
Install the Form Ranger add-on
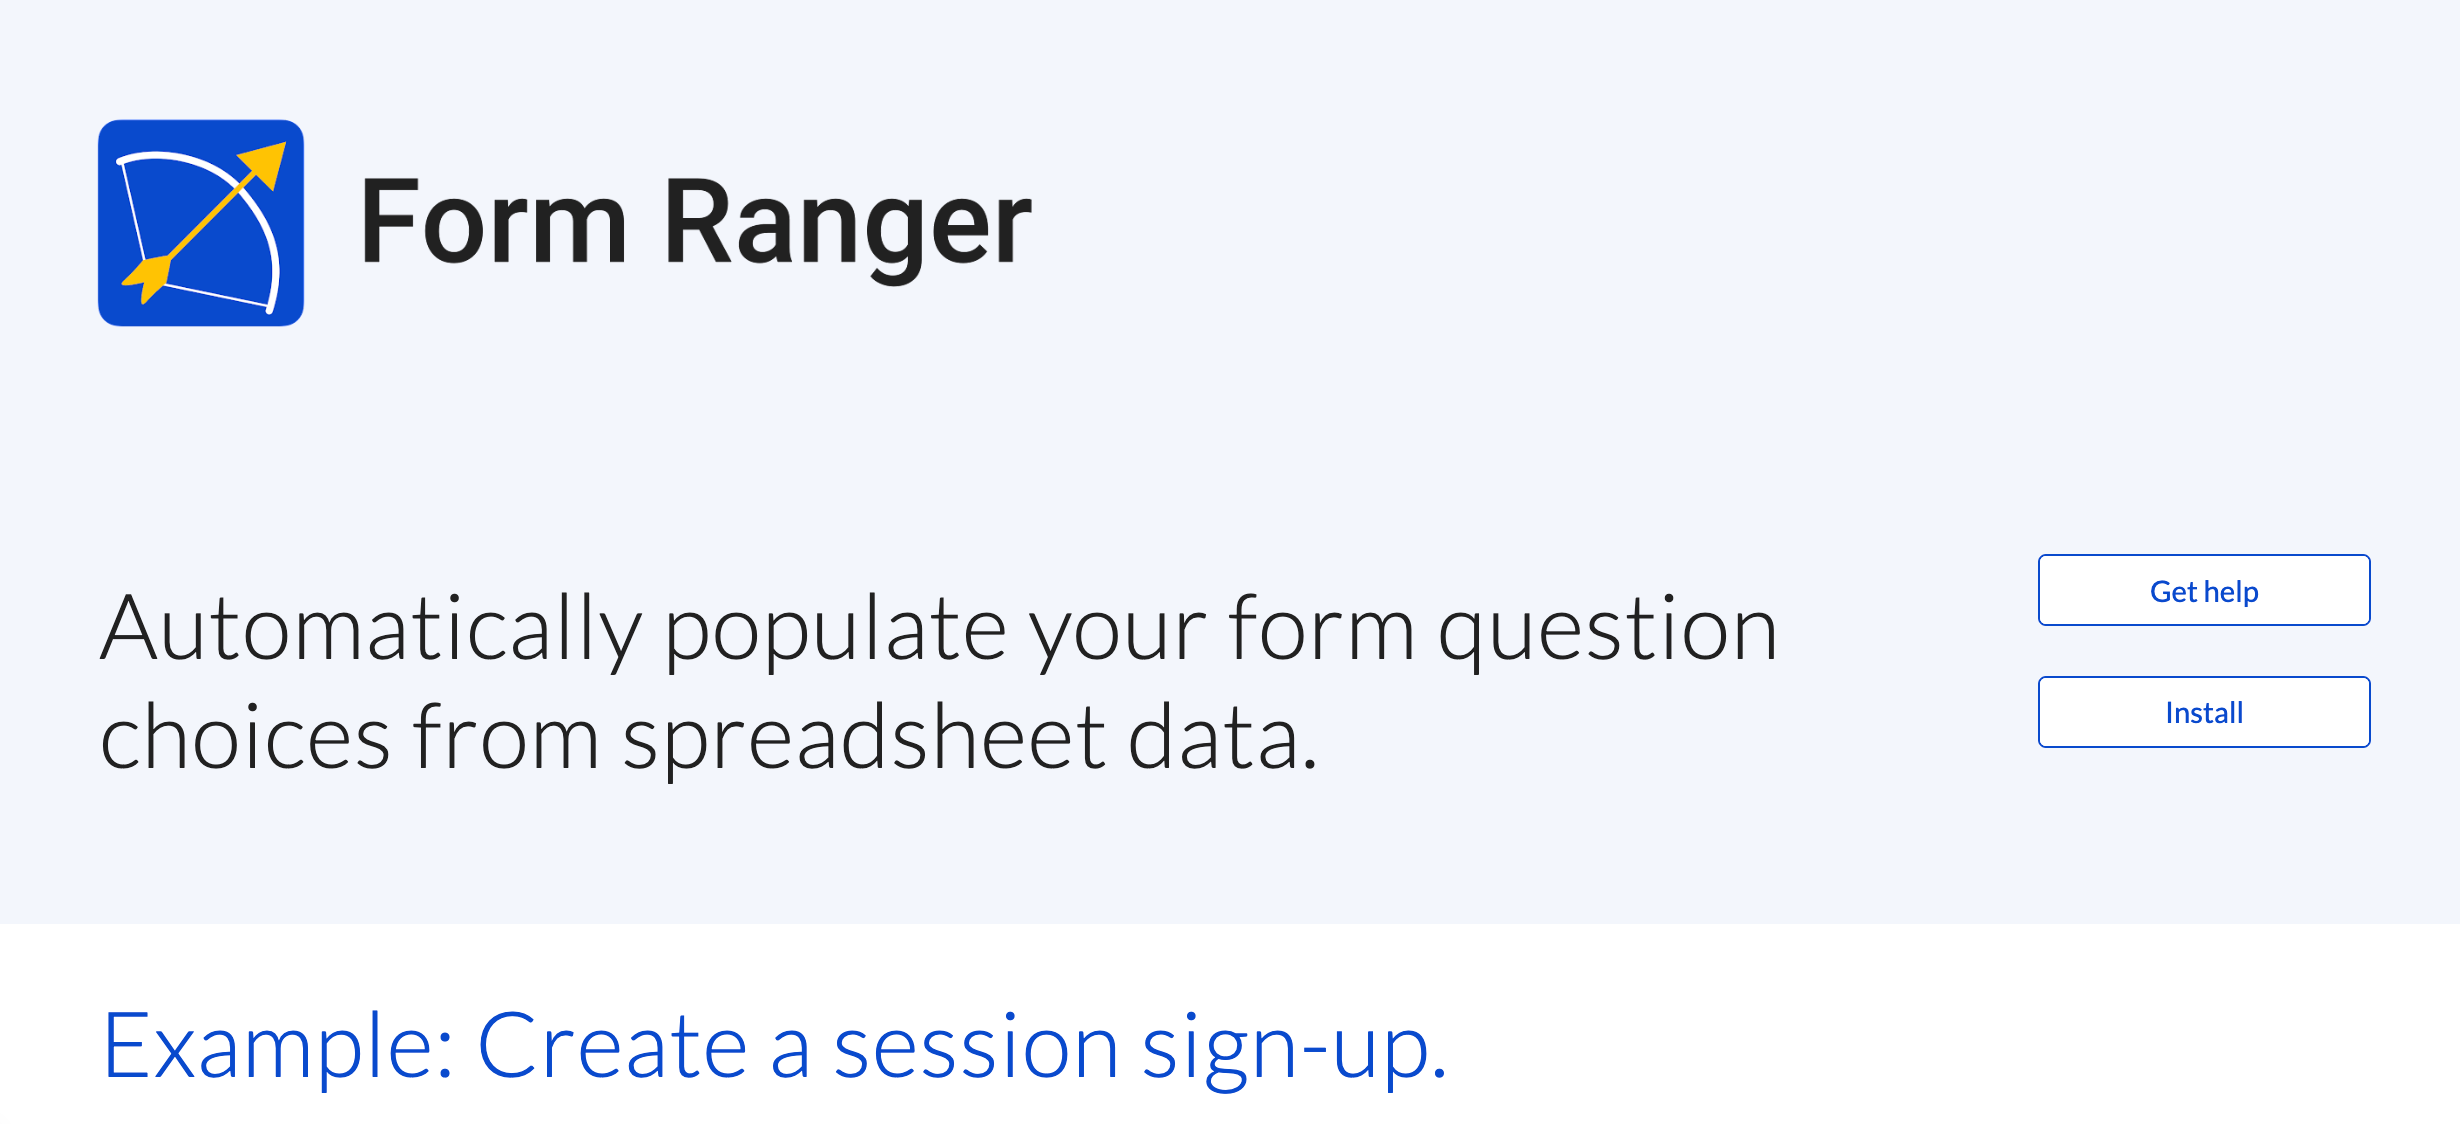pyautogui.click(x=2204, y=712)
